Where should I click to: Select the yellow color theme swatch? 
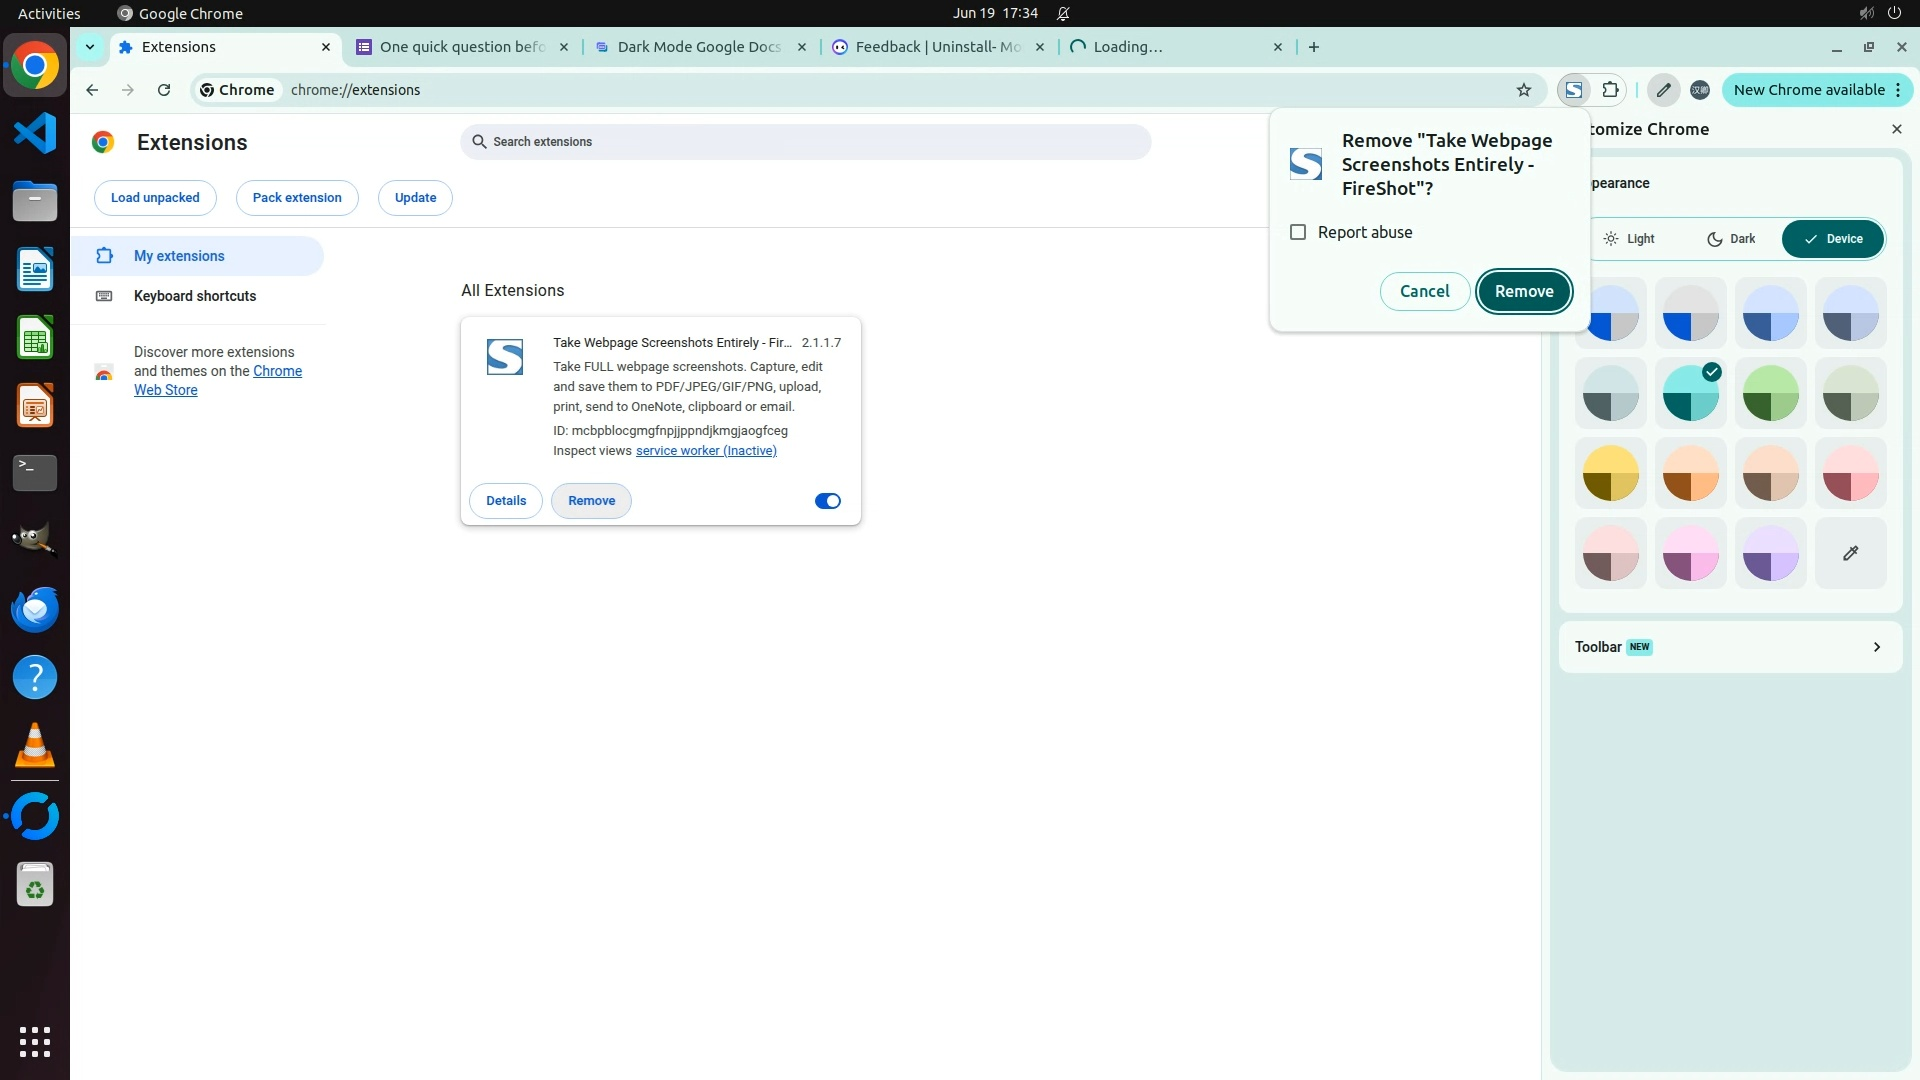(1610, 473)
